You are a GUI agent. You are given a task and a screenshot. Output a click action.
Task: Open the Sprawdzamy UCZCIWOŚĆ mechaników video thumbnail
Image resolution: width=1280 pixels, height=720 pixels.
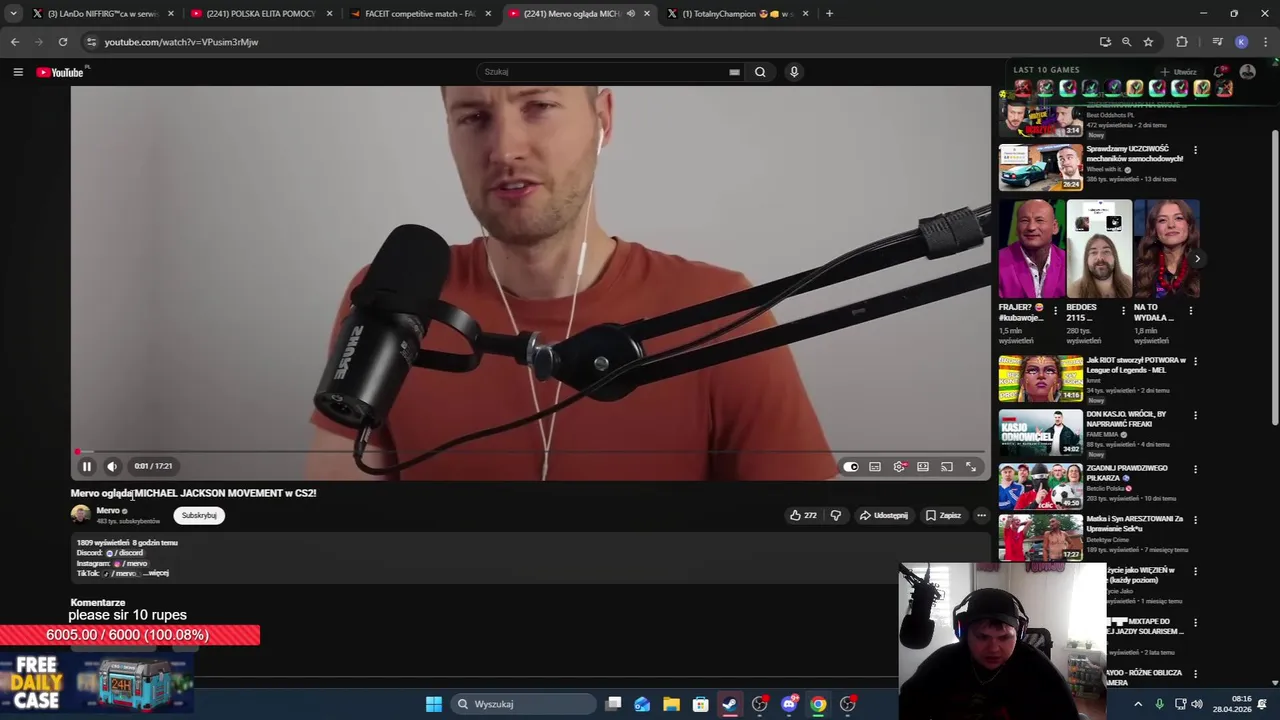(x=1040, y=167)
